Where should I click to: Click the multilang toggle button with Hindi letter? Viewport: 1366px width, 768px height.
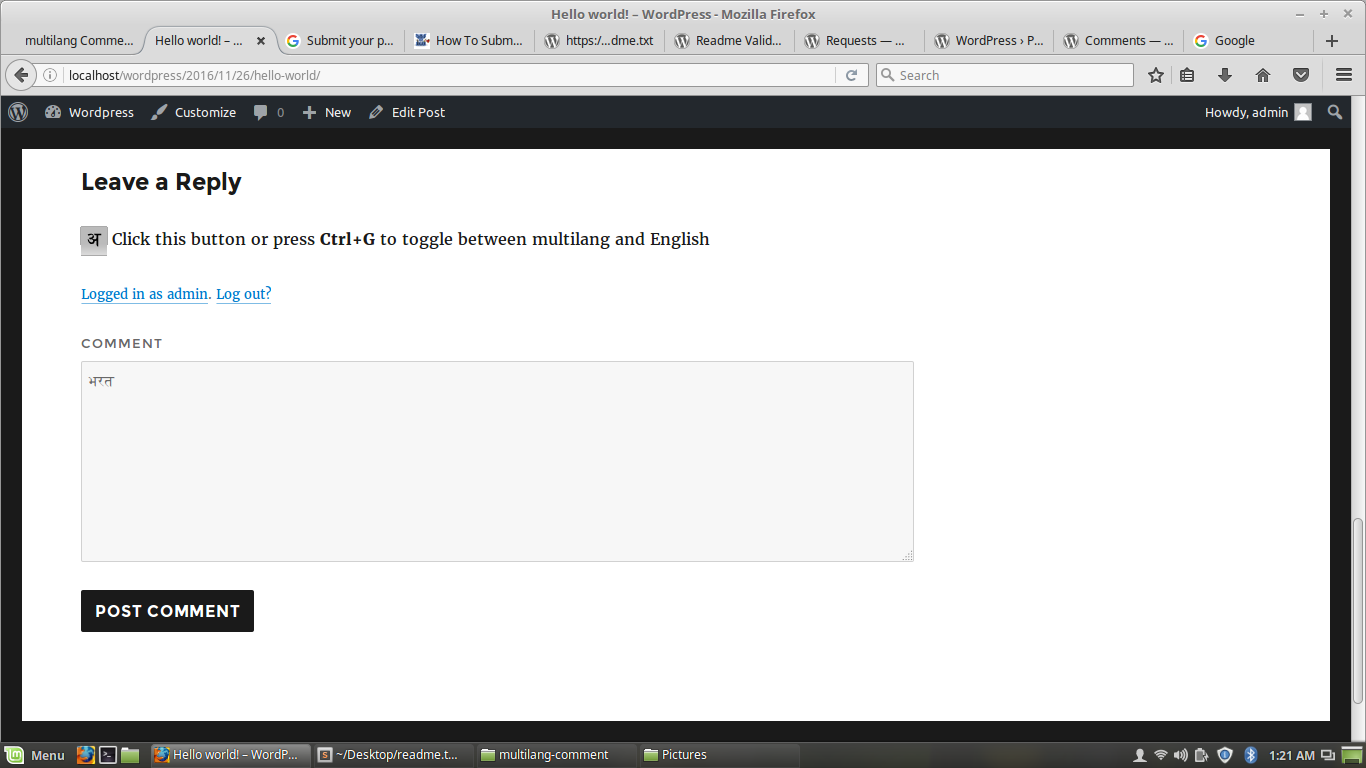coord(94,240)
